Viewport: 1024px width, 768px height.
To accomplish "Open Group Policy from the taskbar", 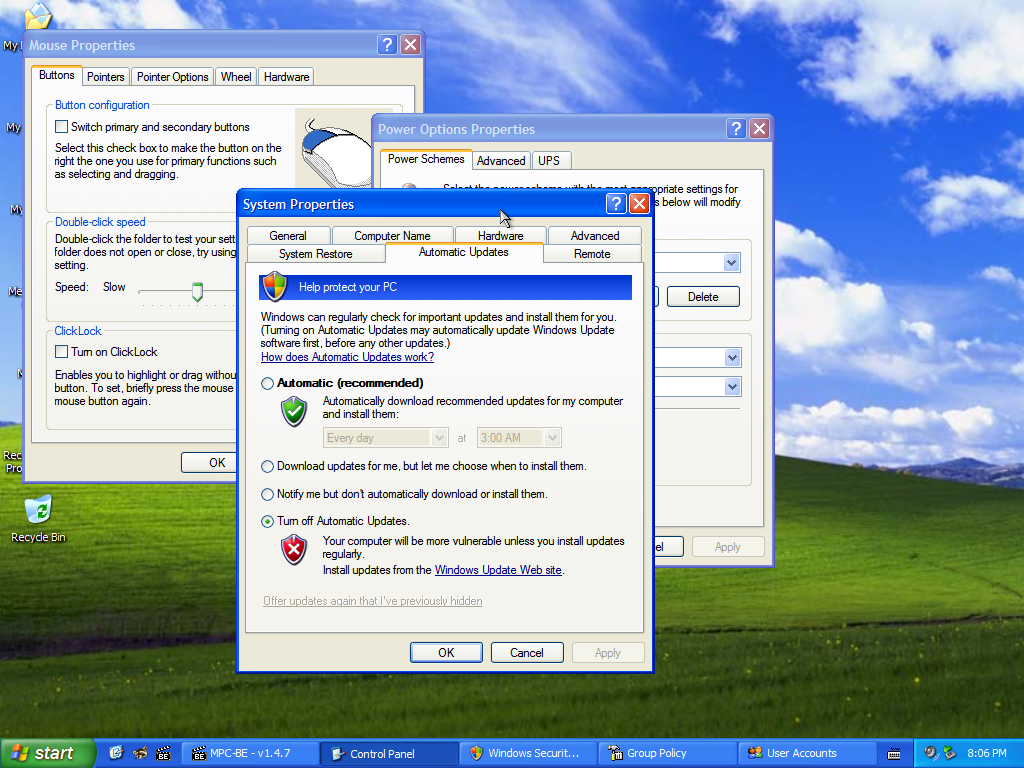I will coord(666,753).
